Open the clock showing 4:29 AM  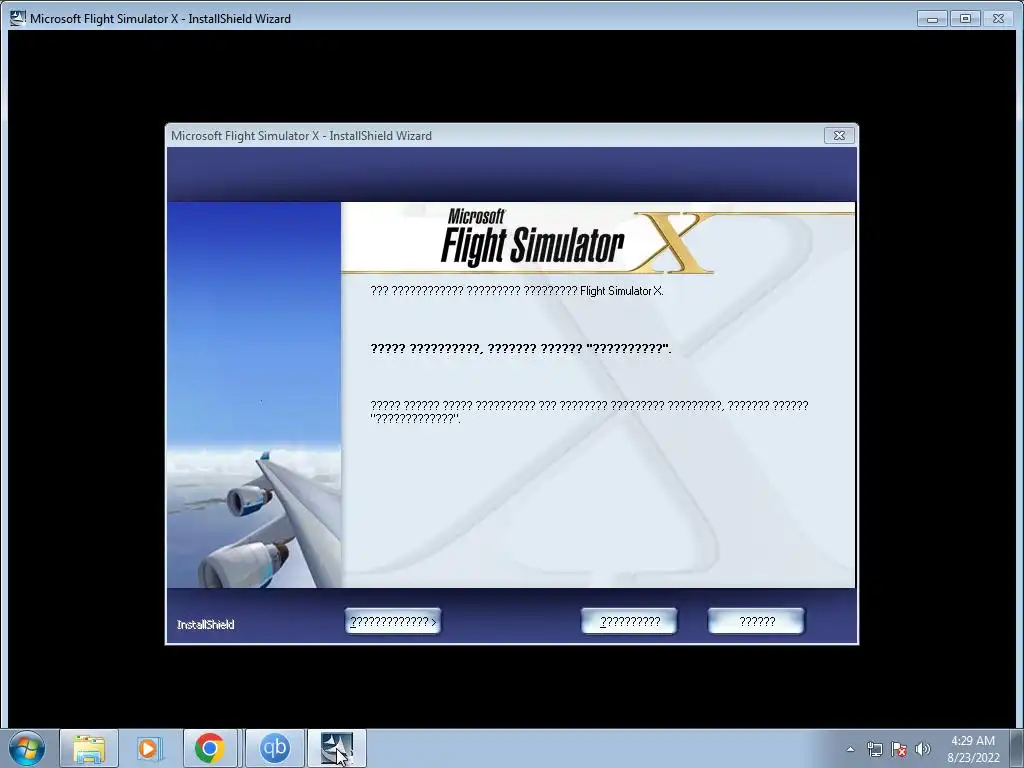point(973,749)
